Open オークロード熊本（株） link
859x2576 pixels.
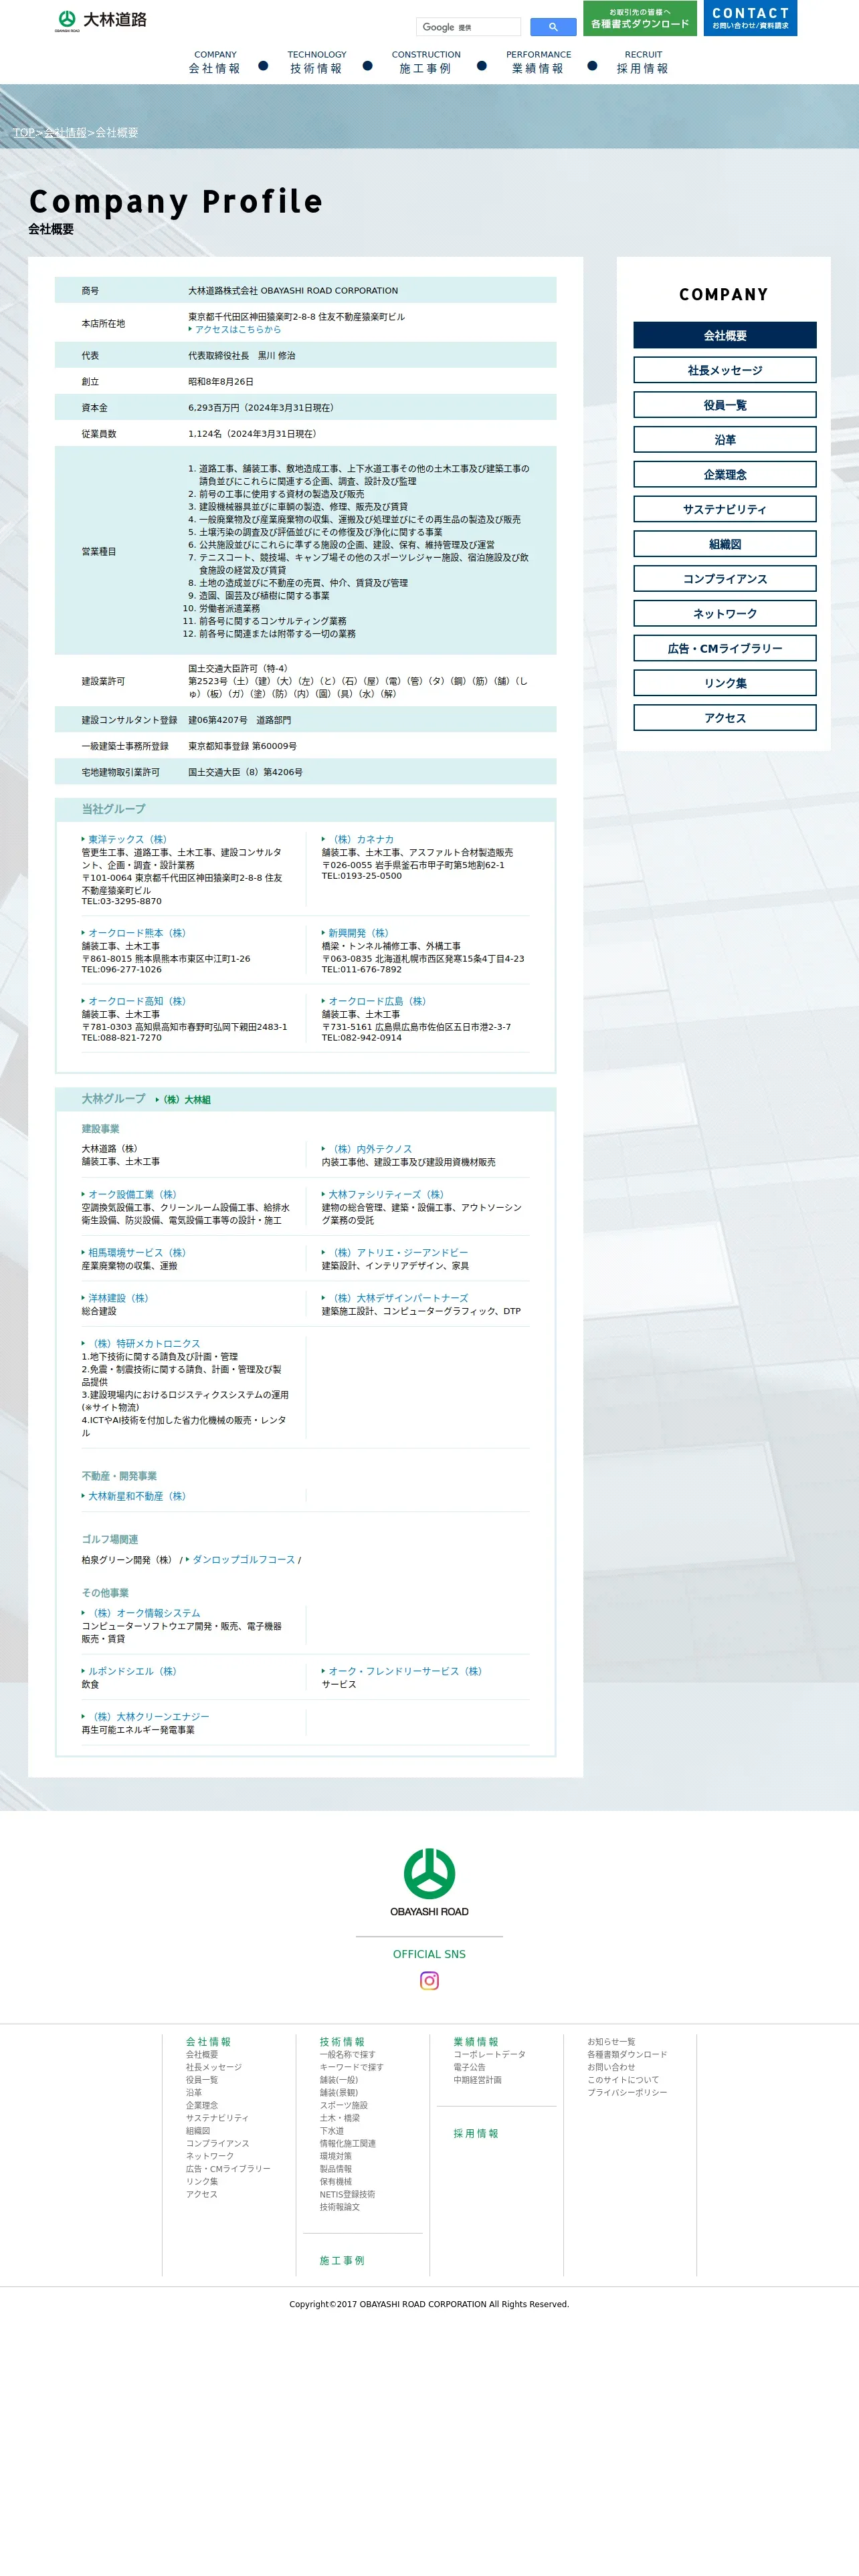[x=136, y=933]
